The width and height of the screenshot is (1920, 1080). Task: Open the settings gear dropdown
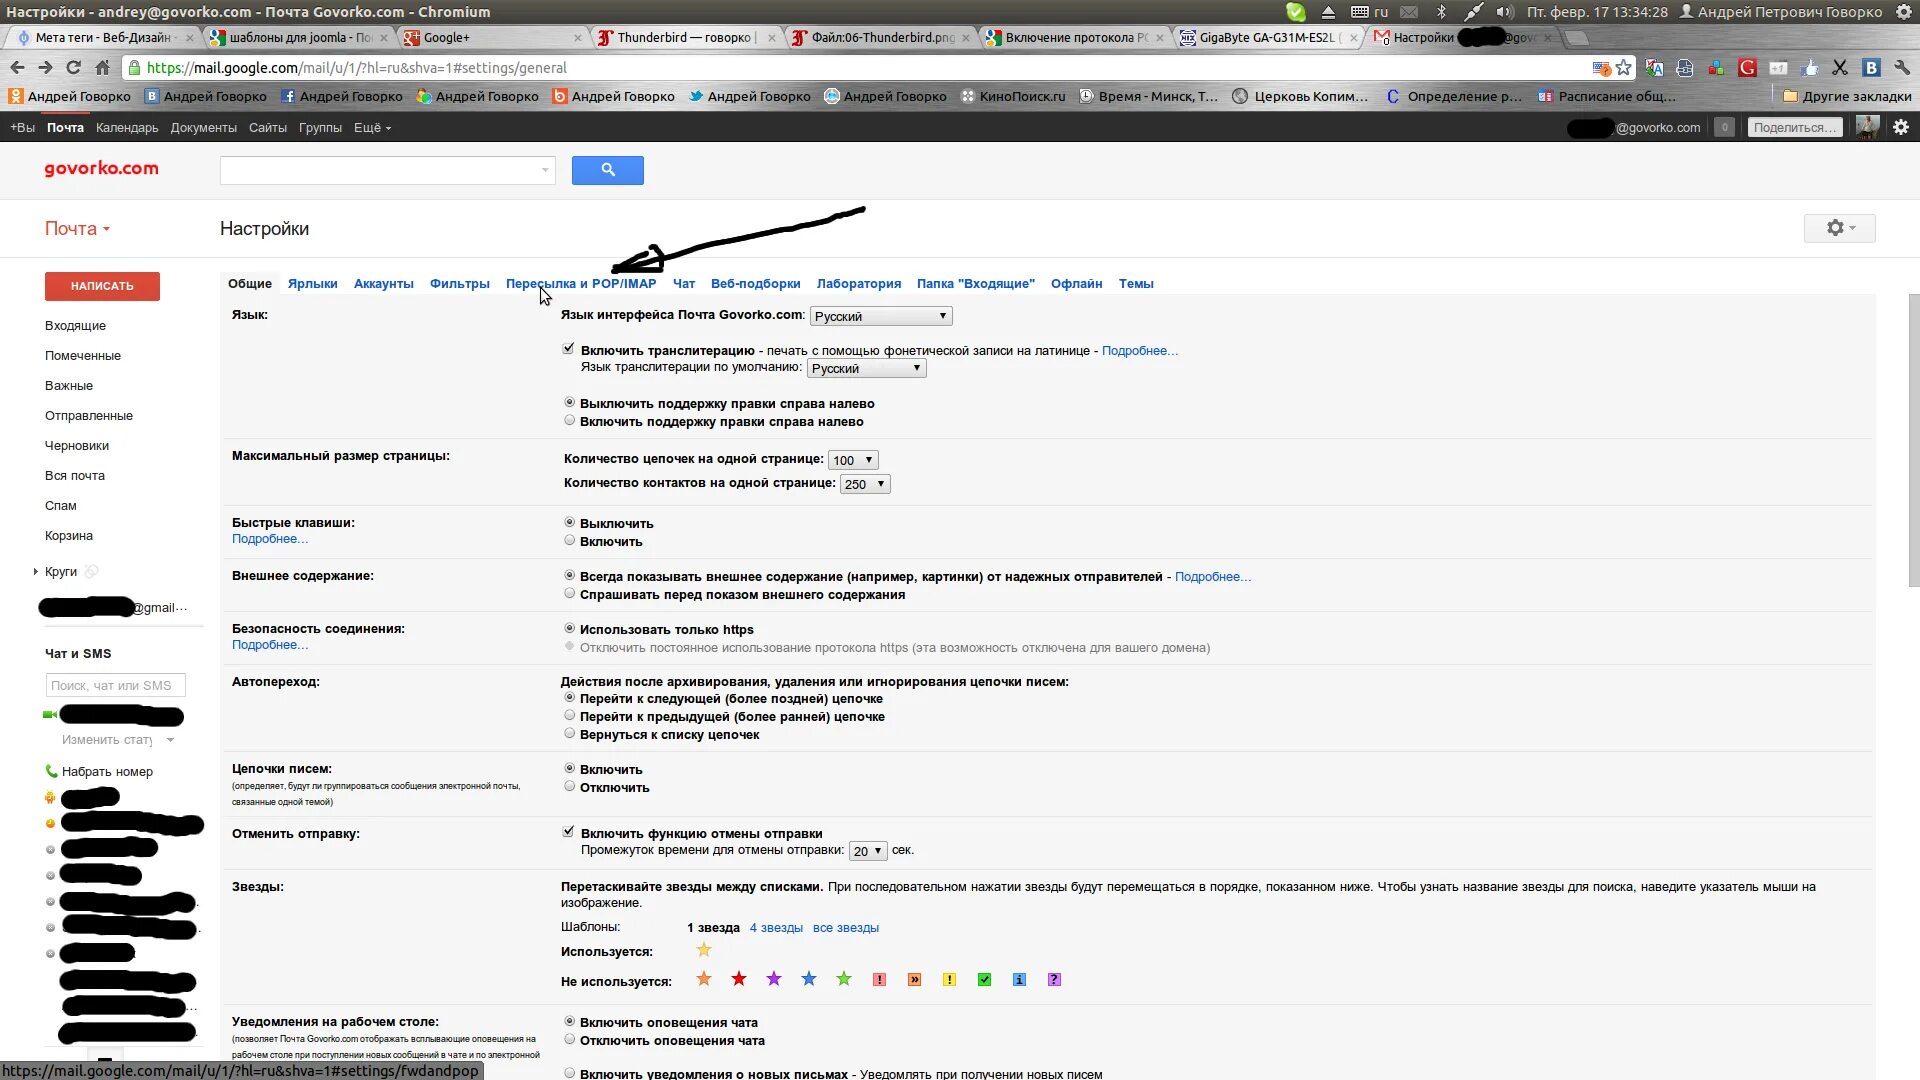(1839, 228)
